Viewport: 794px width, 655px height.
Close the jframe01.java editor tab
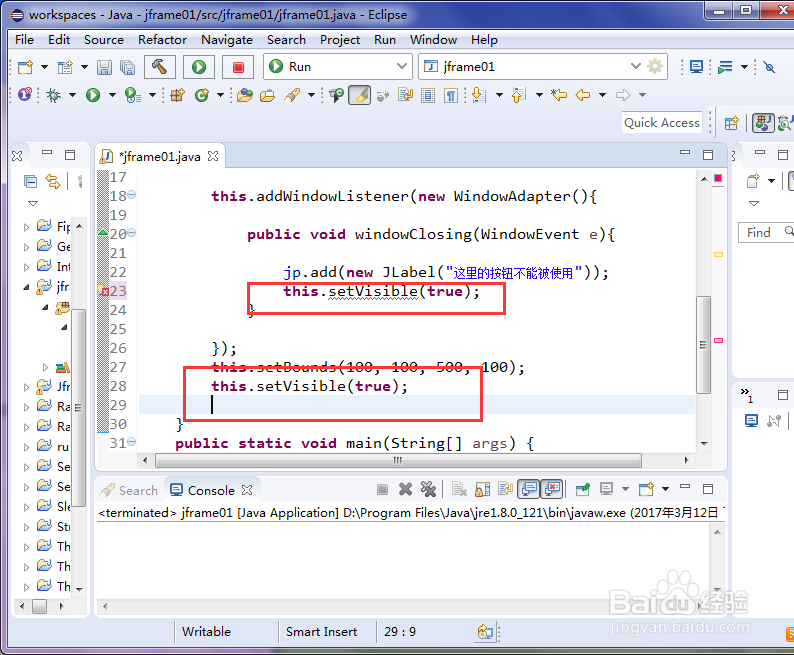[x=213, y=156]
